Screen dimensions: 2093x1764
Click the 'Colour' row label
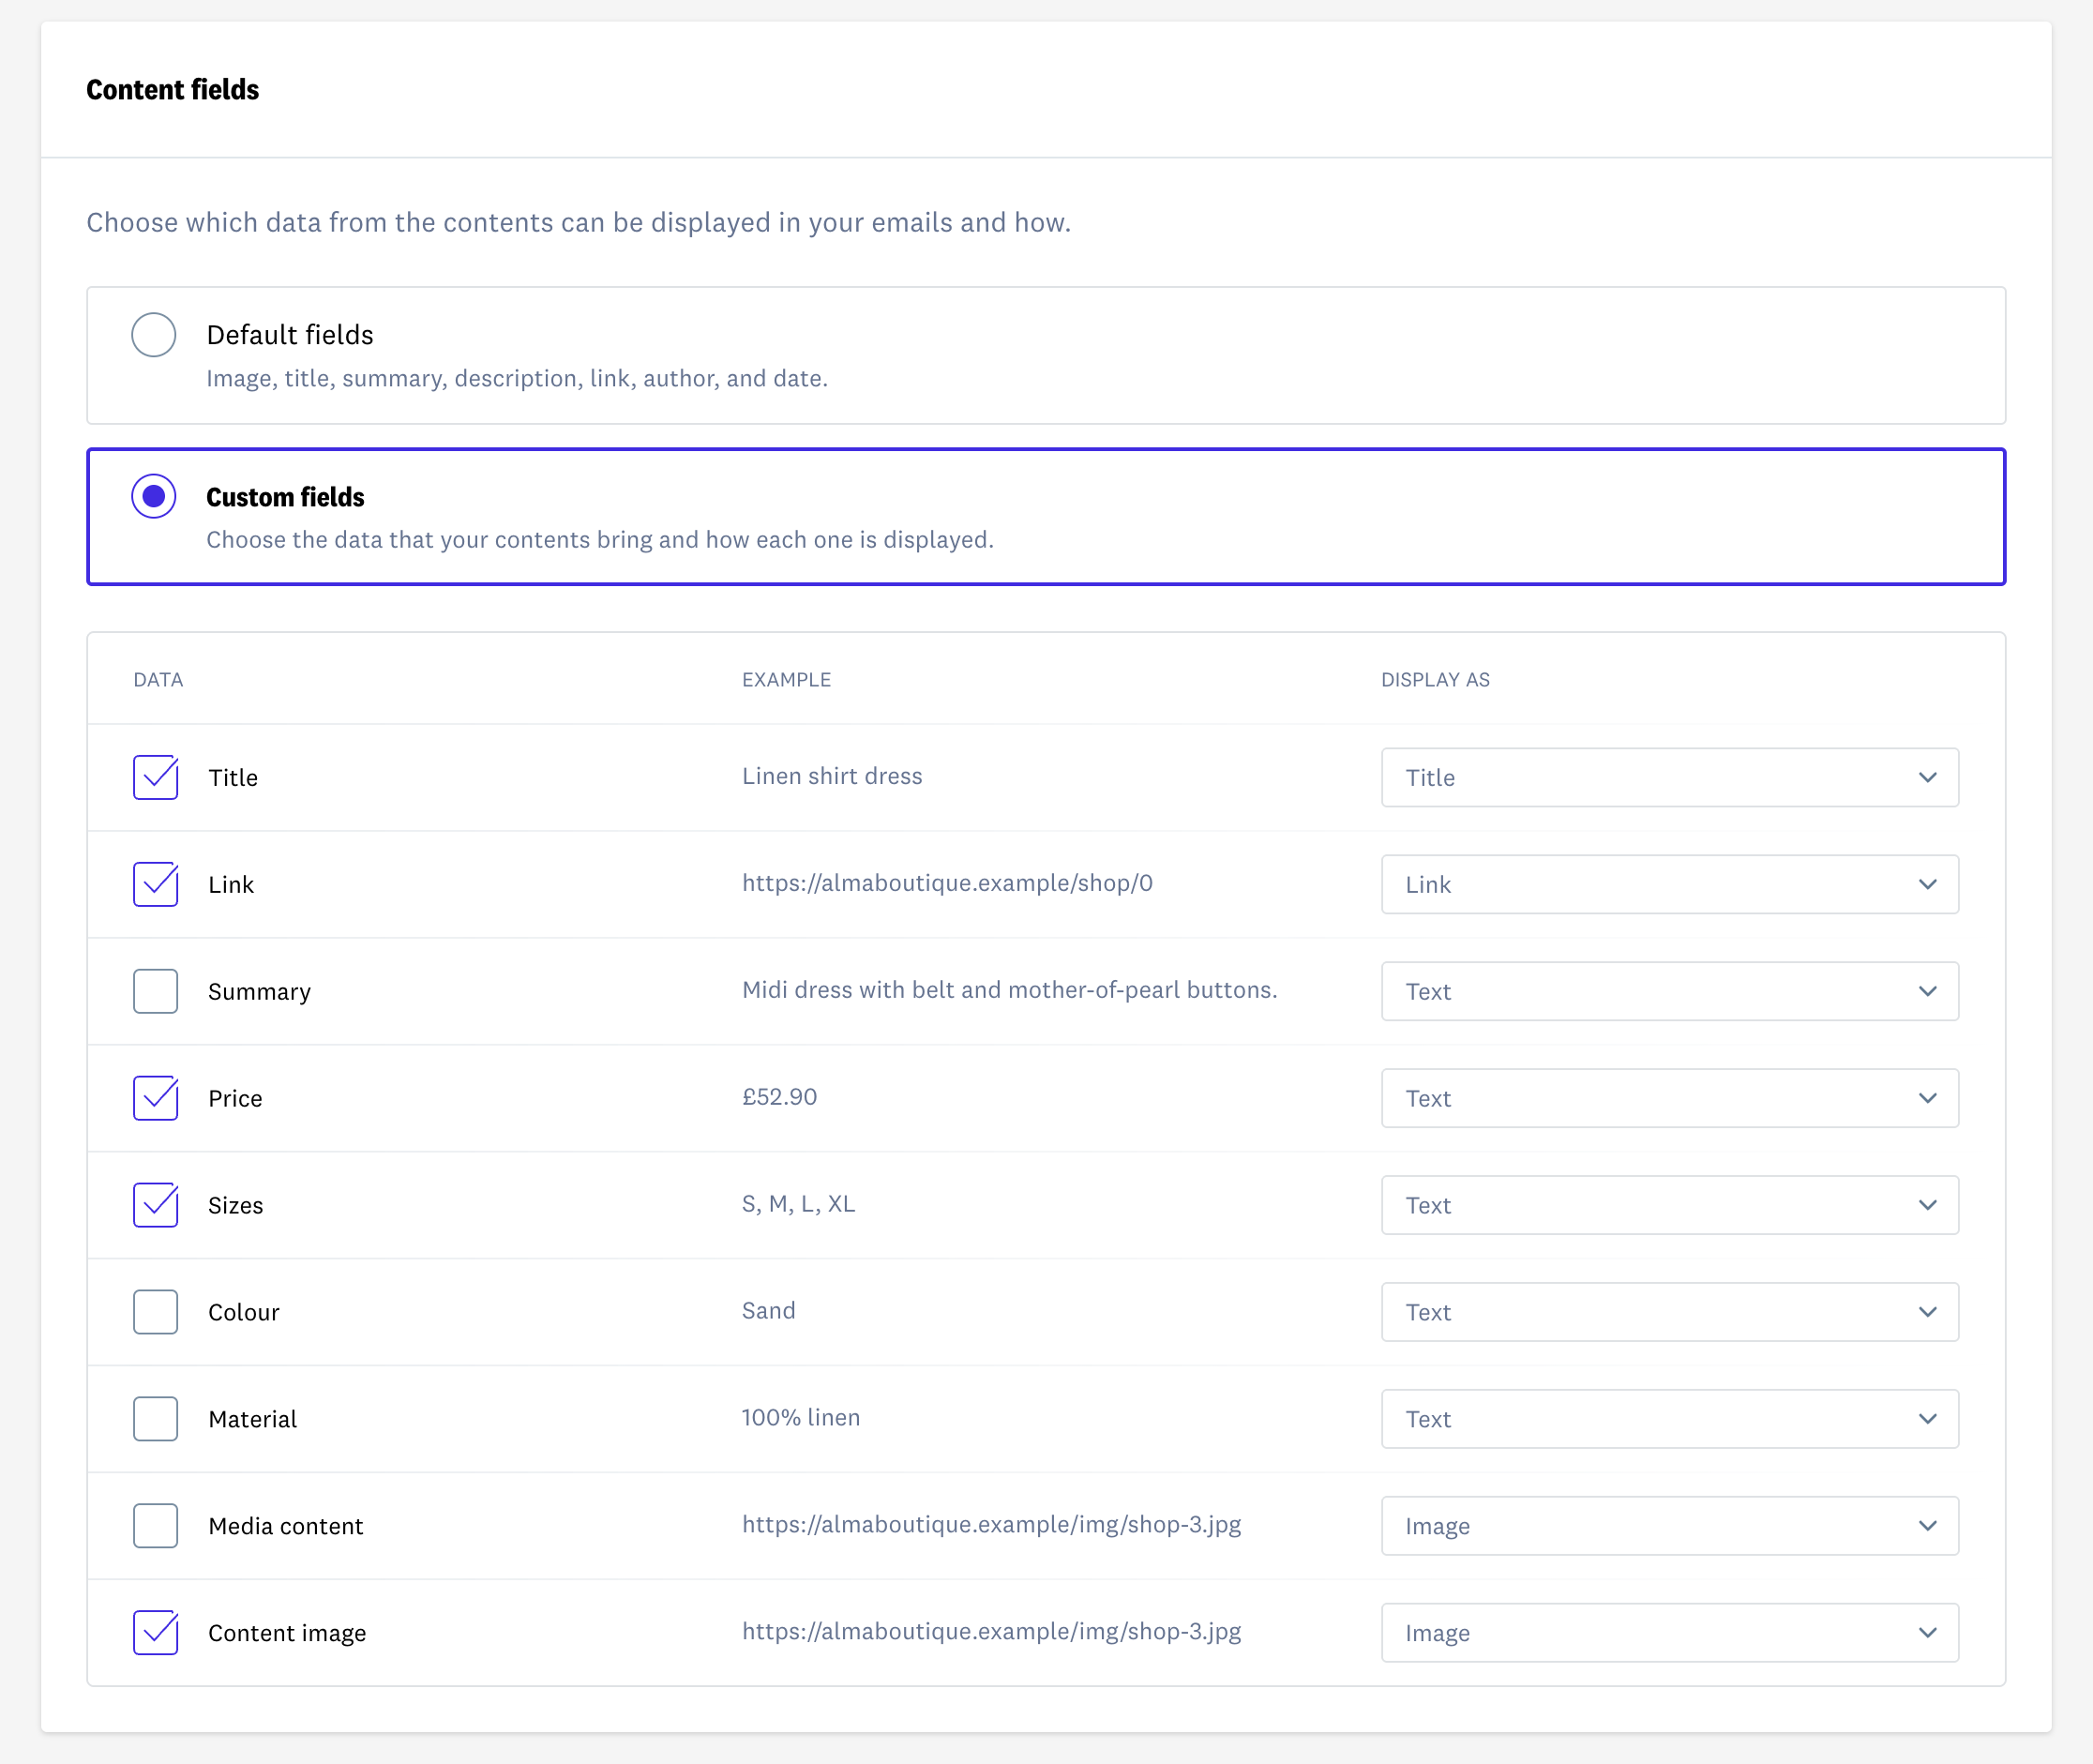tap(243, 1313)
